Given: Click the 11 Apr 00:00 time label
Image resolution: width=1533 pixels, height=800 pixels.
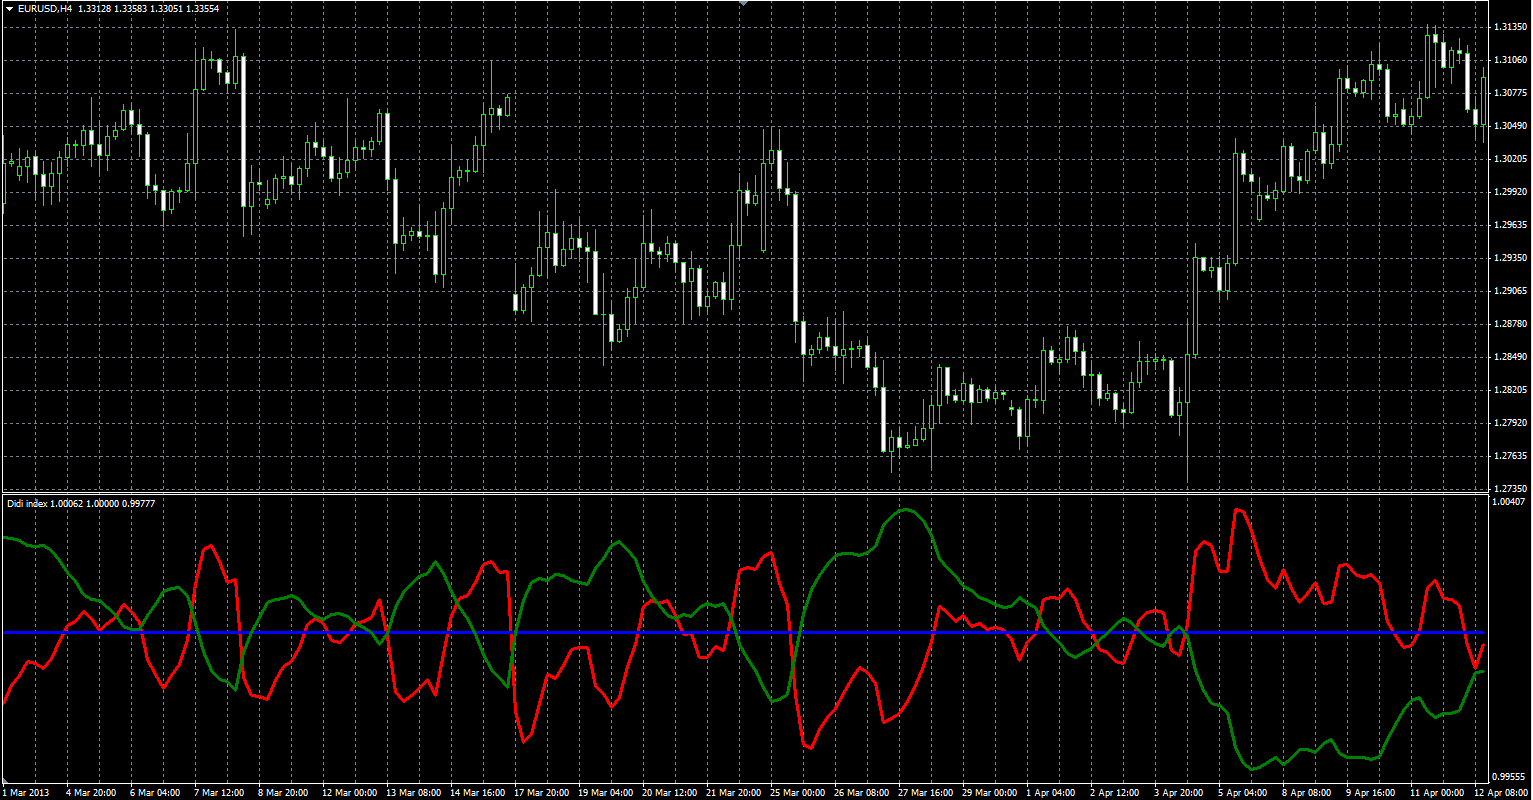Looking at the screenshot, I should pos(1435,793).
